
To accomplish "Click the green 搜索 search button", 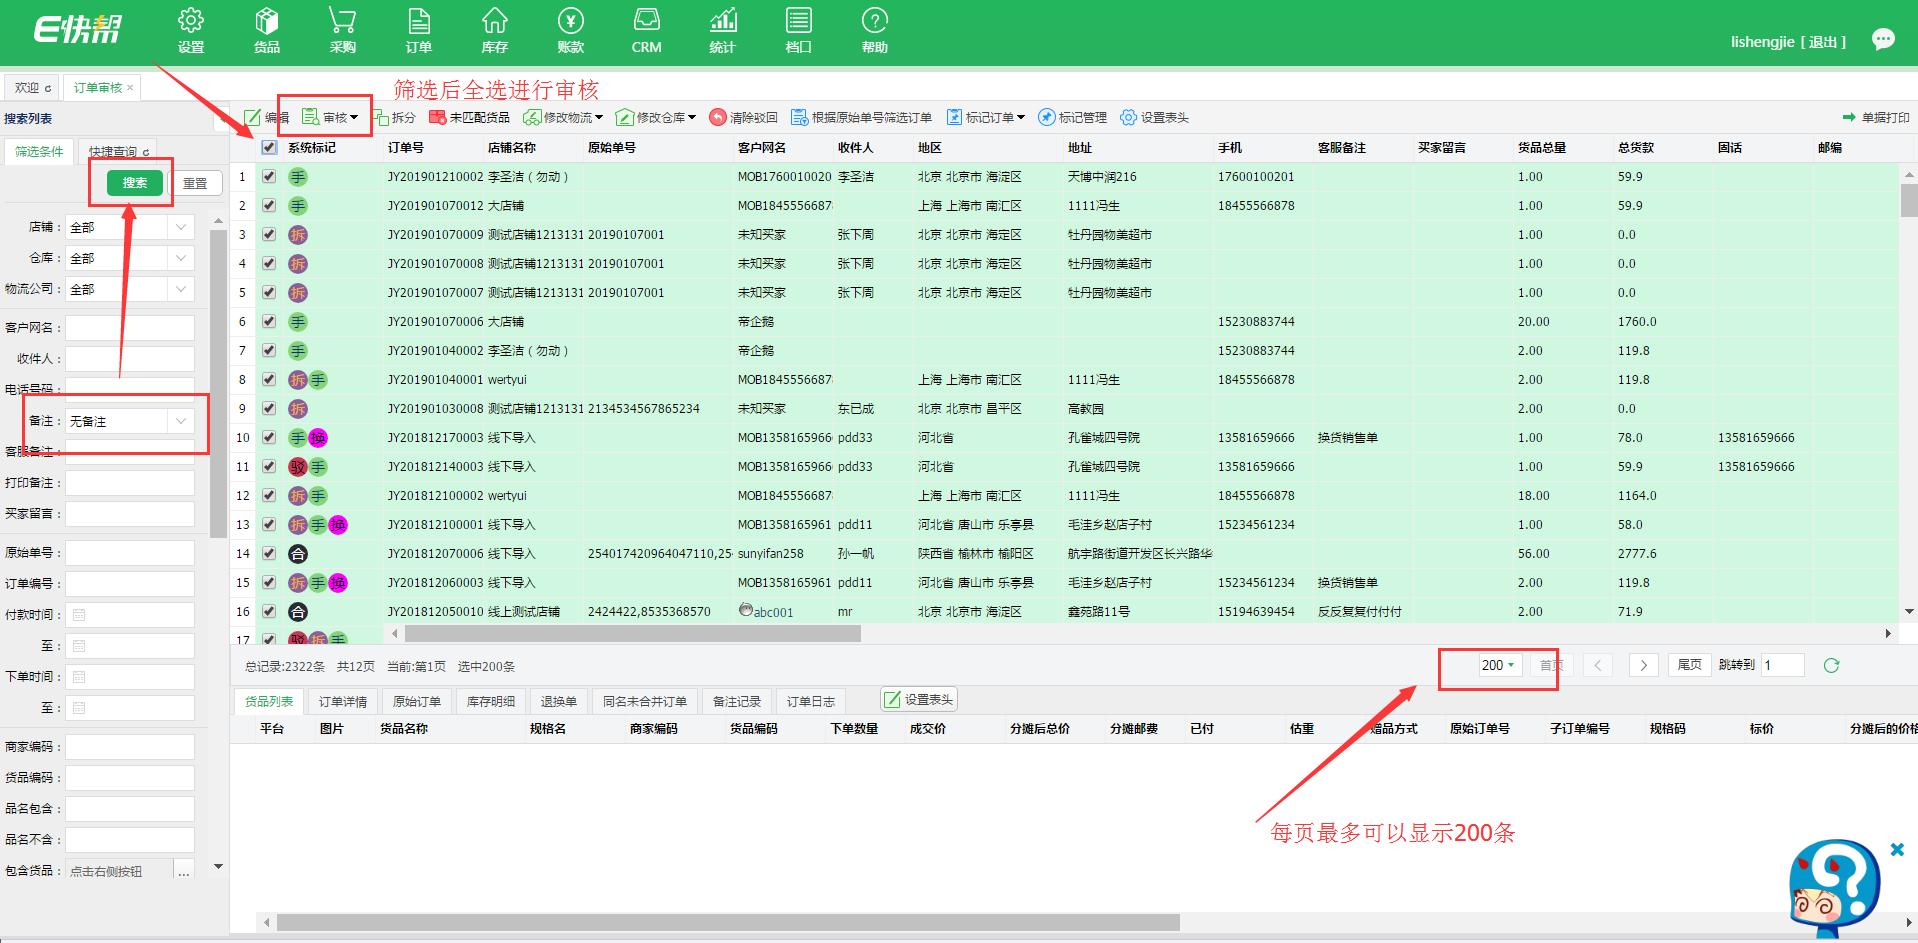I will [135, 182].
